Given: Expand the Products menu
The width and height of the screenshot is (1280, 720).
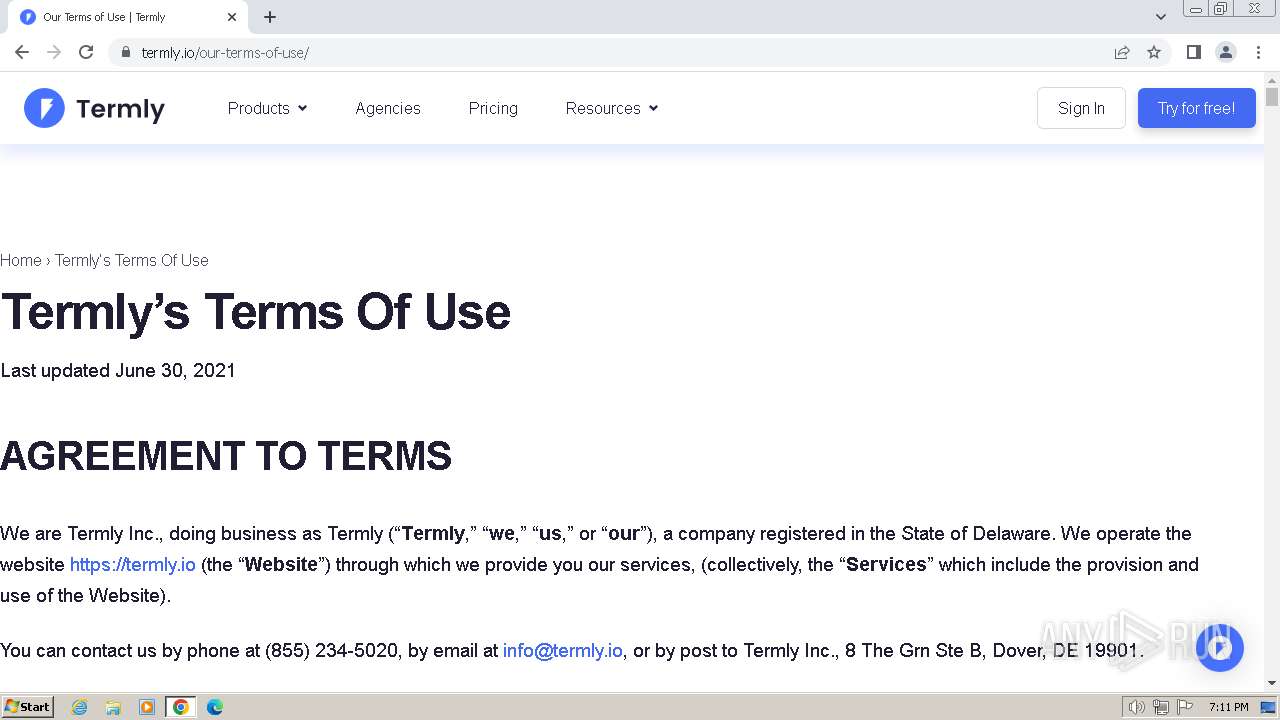Looking at the screenshot, I should [x=267, y=108].
